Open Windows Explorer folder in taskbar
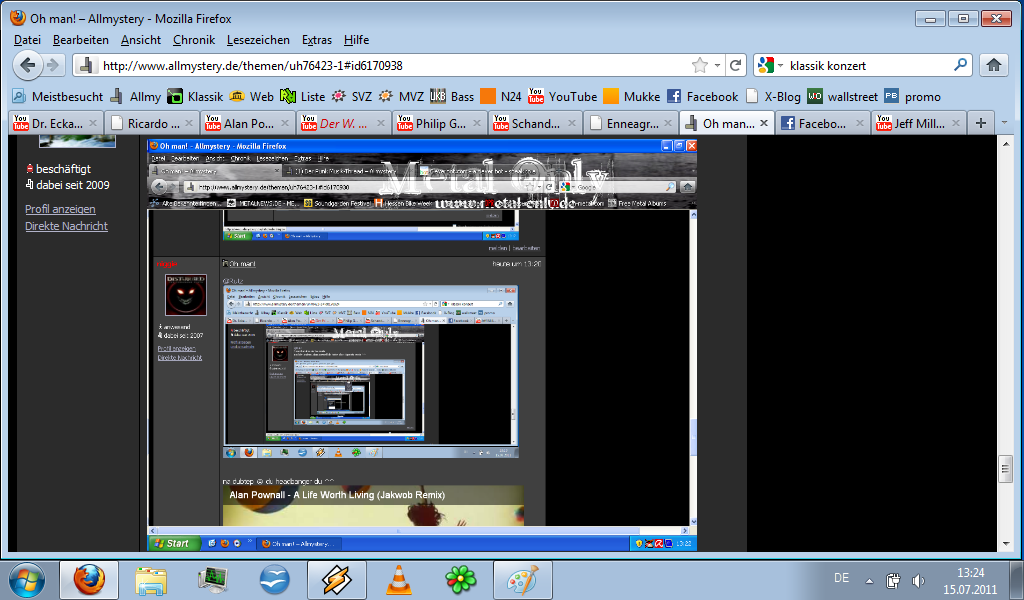The width and height of the screenshot is (1024, 600). pos(151,580)
